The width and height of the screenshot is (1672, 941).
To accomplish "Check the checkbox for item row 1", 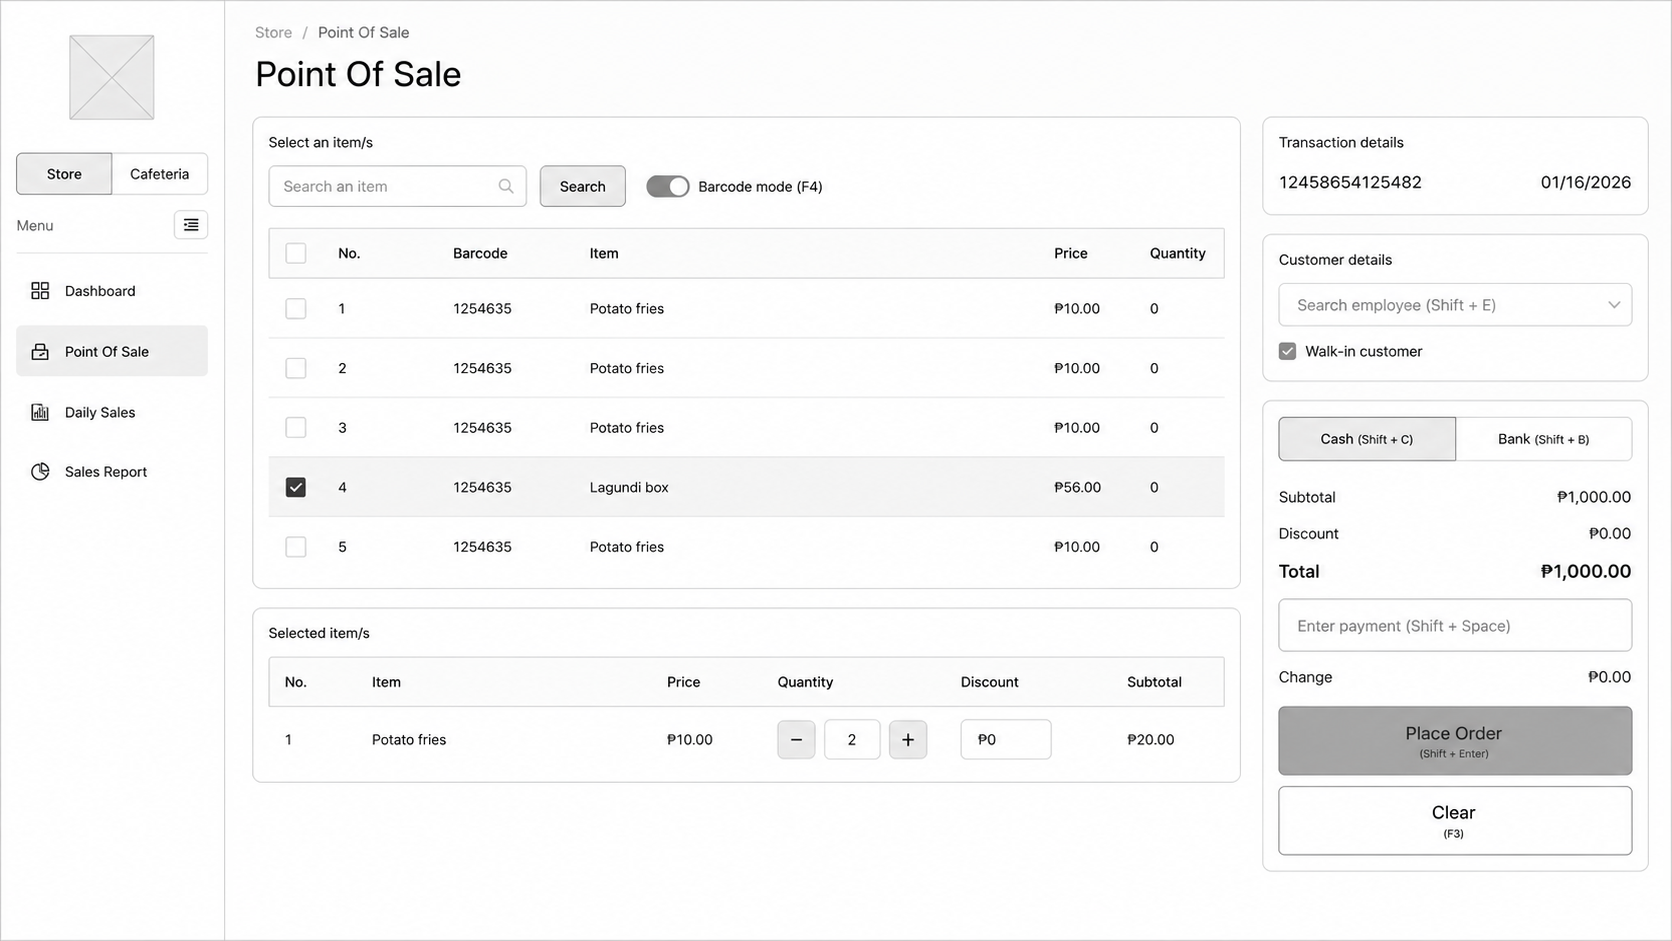I will pyautogui.click(x=296, y=308).
